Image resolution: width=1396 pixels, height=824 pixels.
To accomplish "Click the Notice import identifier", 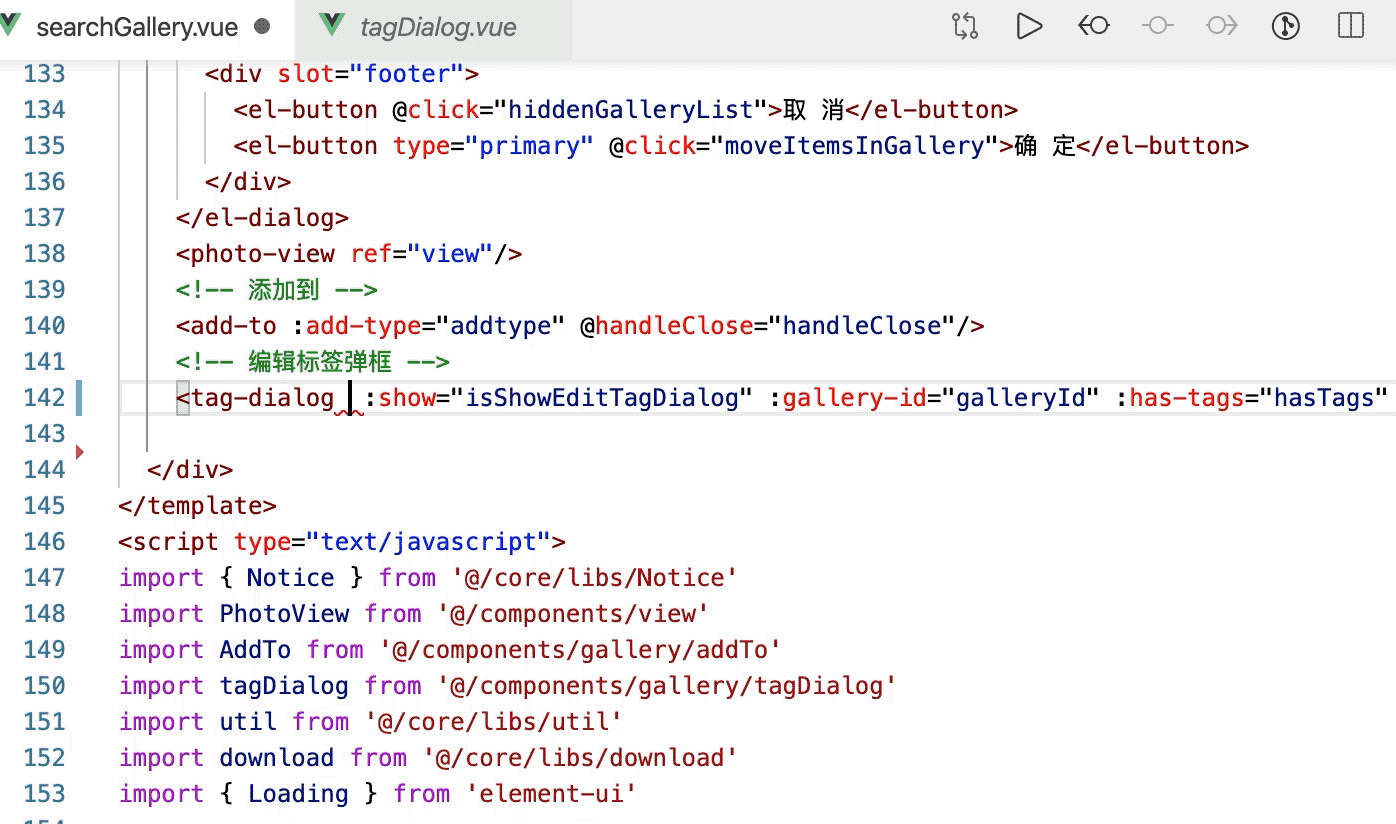I will pyautogui.click(x=291, y=577).
